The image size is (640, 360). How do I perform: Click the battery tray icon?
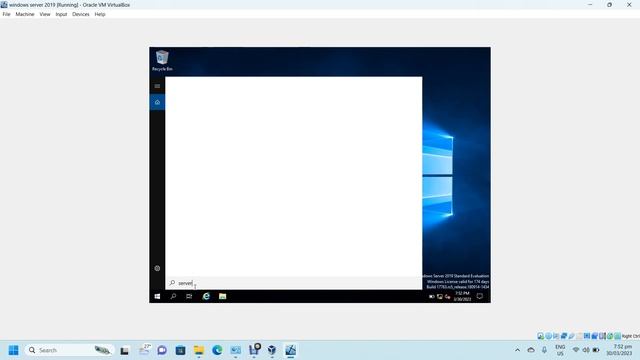click(596, 350)
